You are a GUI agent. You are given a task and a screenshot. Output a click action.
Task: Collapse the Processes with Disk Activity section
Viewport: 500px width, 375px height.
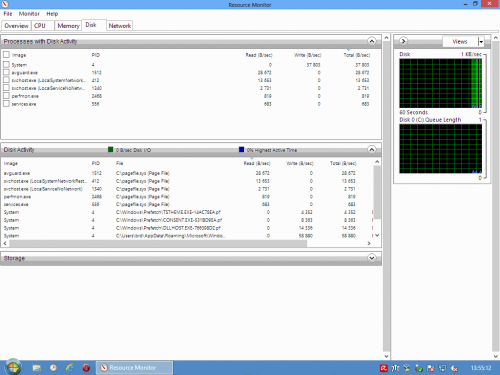(x=372, y=41)
